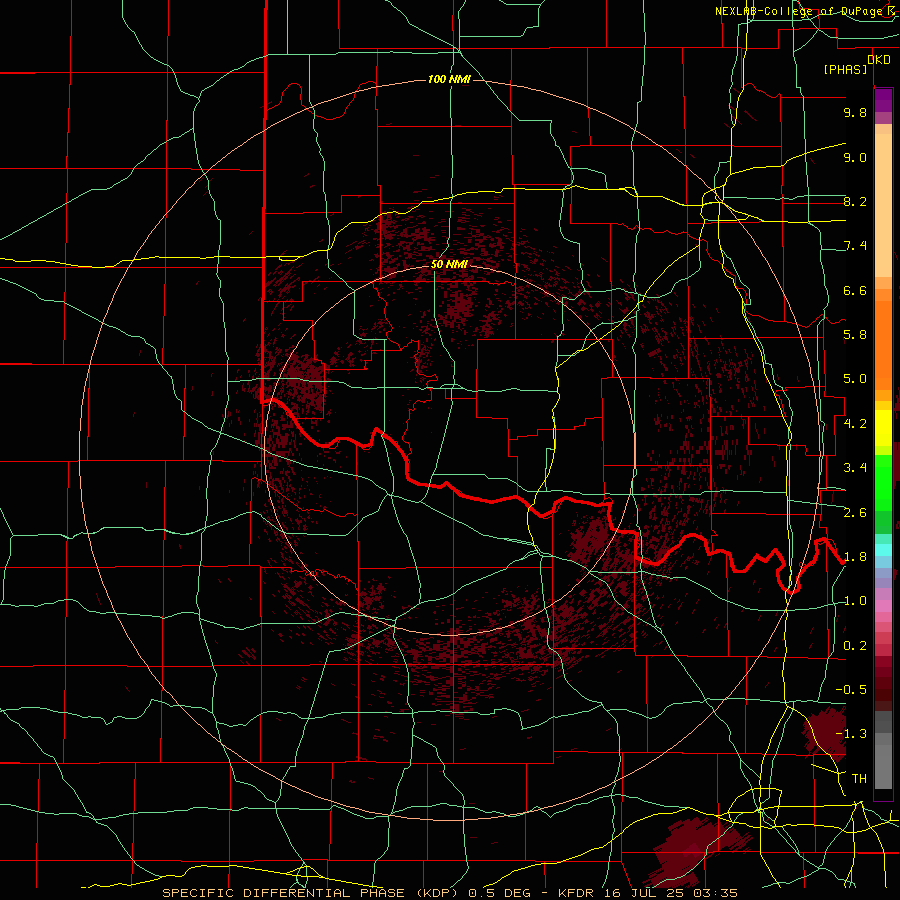This screenshot has height=900, width=900.
Task: Click the 6.6 value on color scale
Action: (x=855, y=290)
